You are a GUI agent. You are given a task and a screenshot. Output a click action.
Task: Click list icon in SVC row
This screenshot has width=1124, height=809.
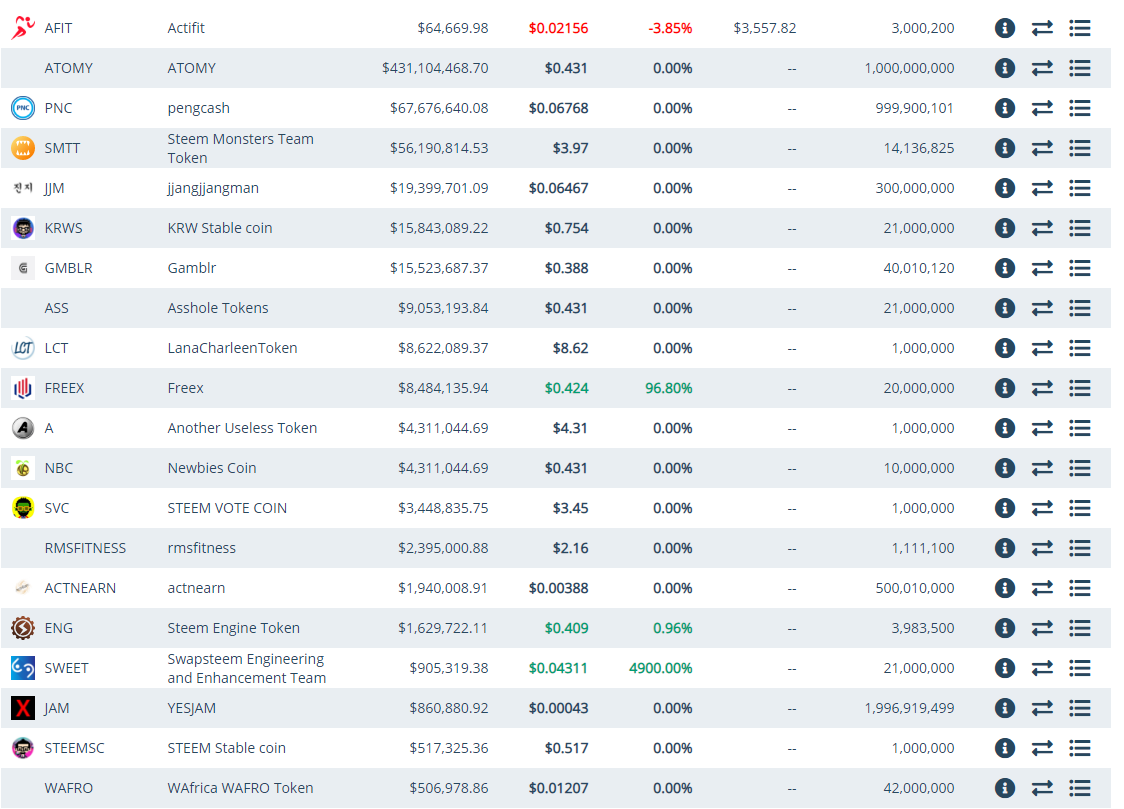pyautogui.click(x=1079, y=508)
